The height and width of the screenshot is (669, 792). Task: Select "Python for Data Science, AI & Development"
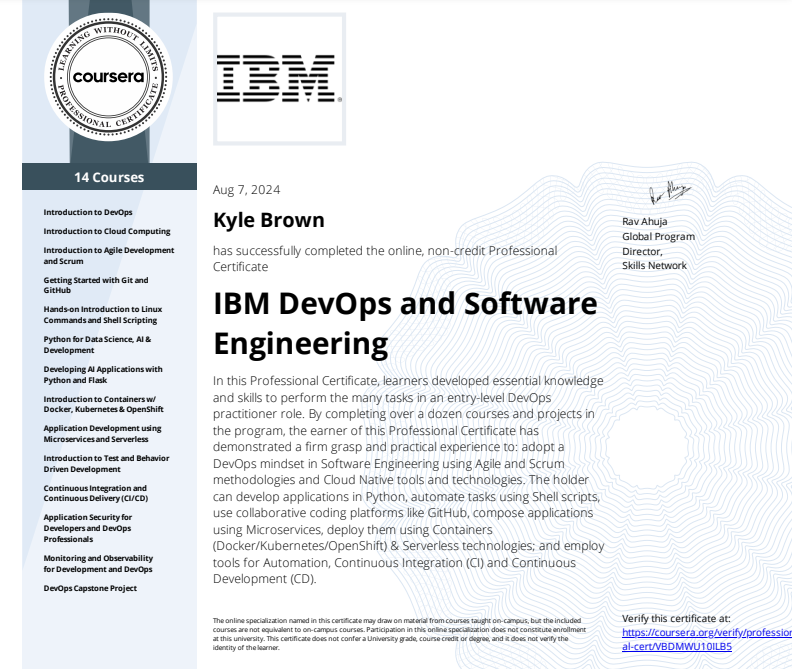[x=97, y=345]
